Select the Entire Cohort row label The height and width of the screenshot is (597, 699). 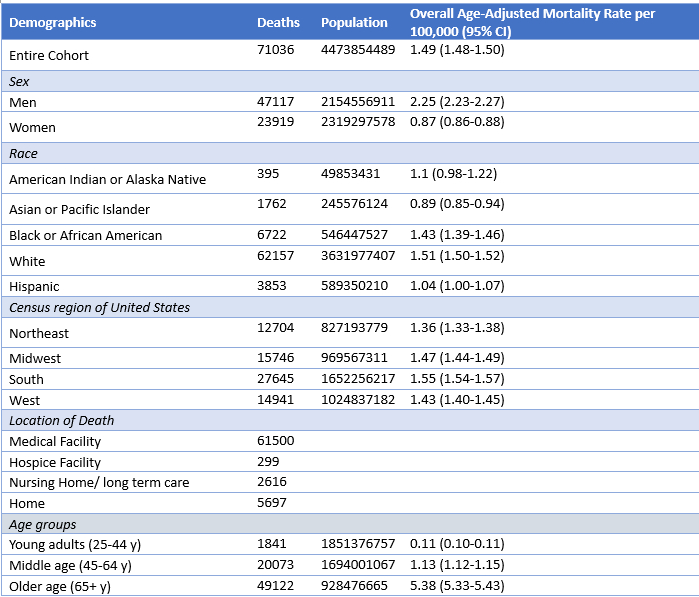tap(49, 55)
